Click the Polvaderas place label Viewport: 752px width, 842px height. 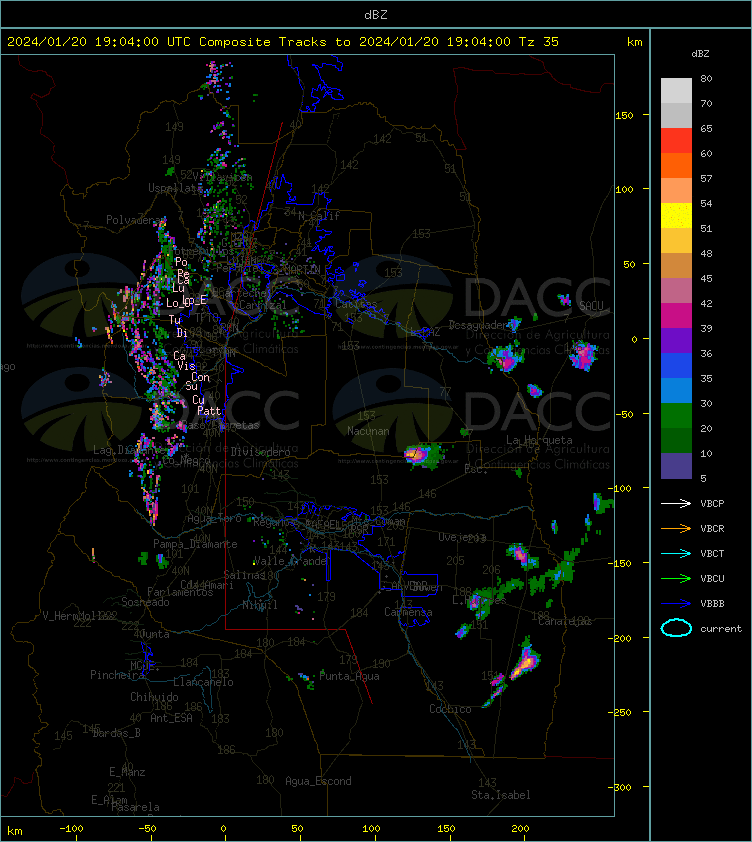tap(134, 220)
